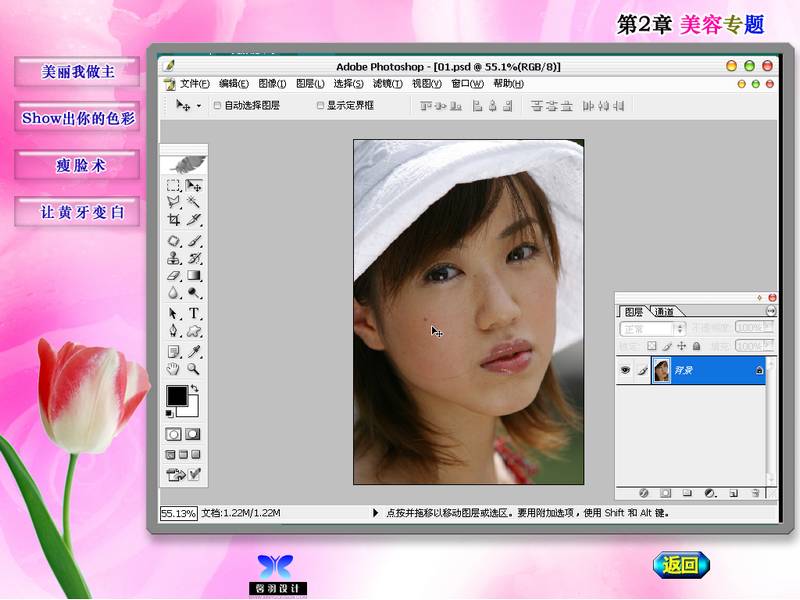Open the 图像(I) menu
Image resolution: width=800 pixels, height=600 pixels.
coord(272,84)
